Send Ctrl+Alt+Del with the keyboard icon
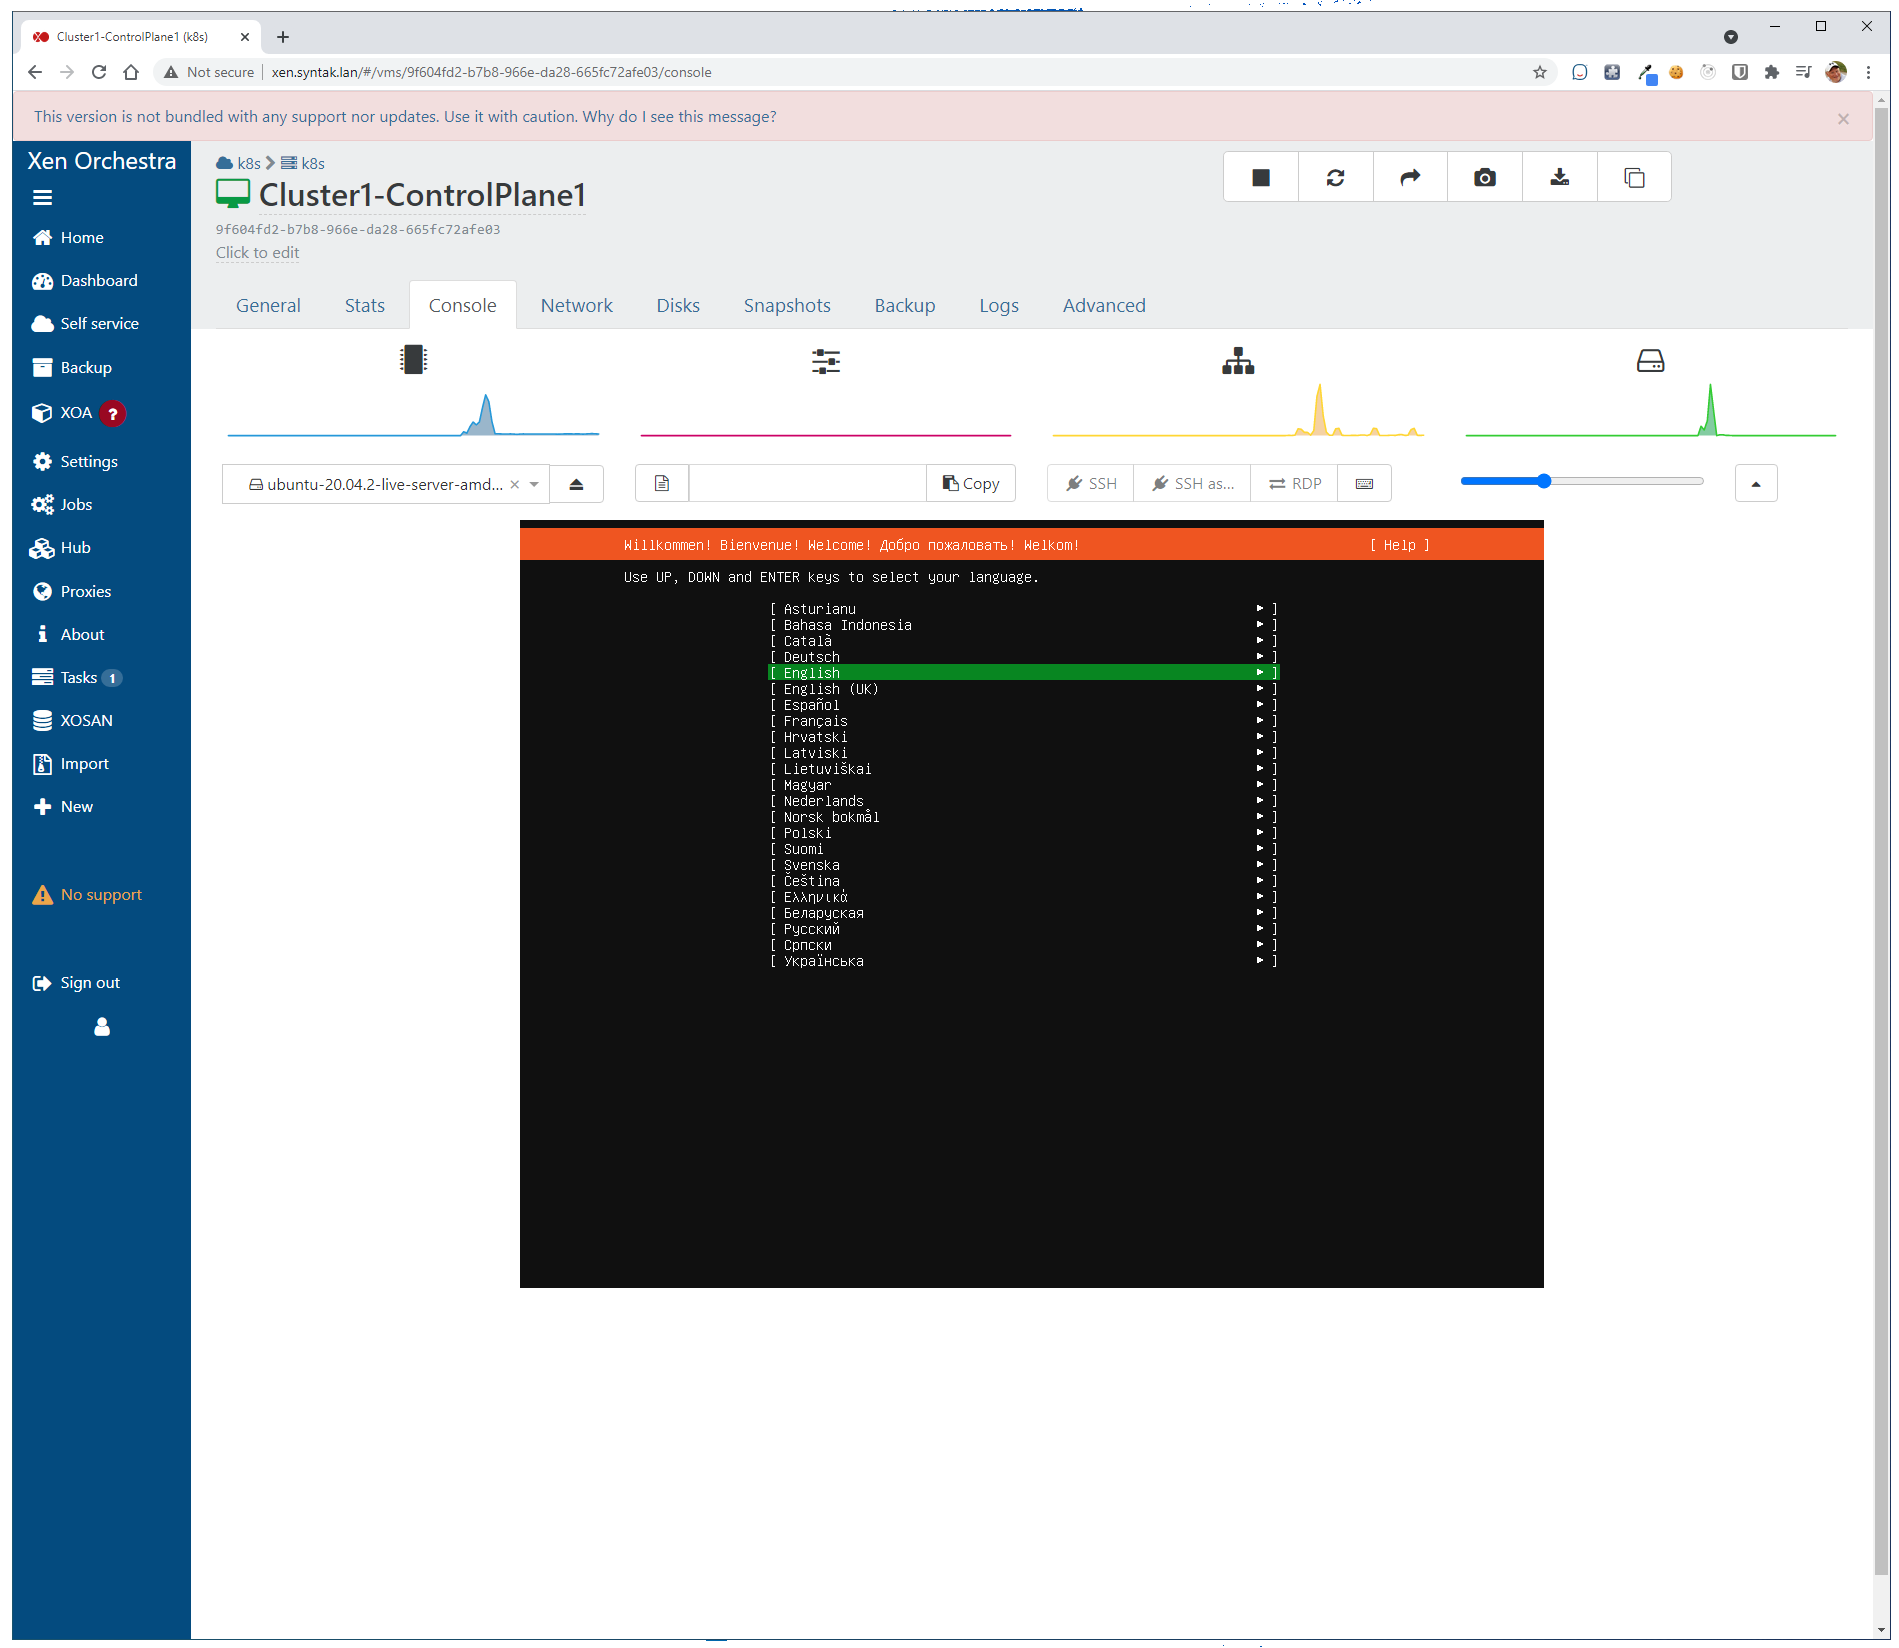The height and width of the screenshot is (1648, 1899). pyautogui.click(x=1364, y=484)
